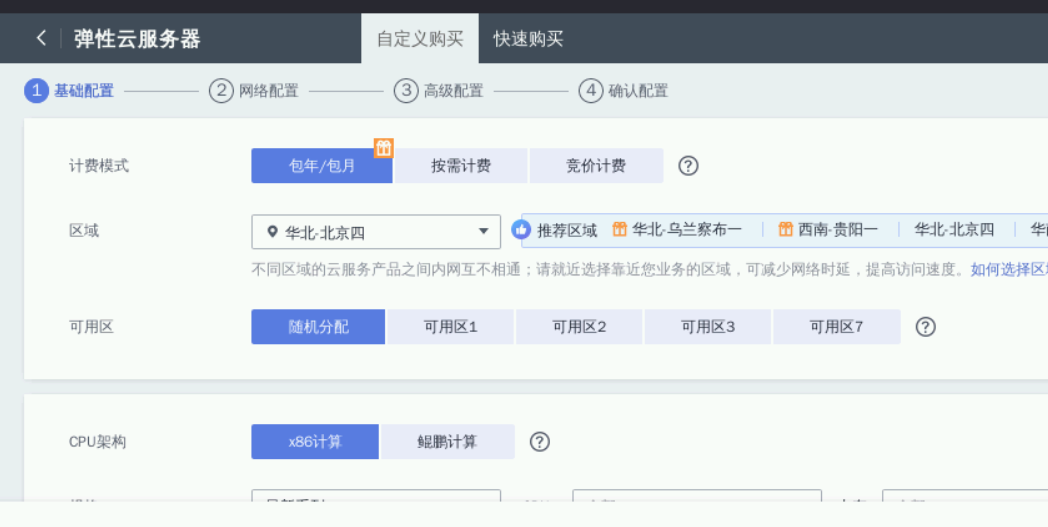Click gift icon before 华北-乌兰察布一

tap(619, 230)
